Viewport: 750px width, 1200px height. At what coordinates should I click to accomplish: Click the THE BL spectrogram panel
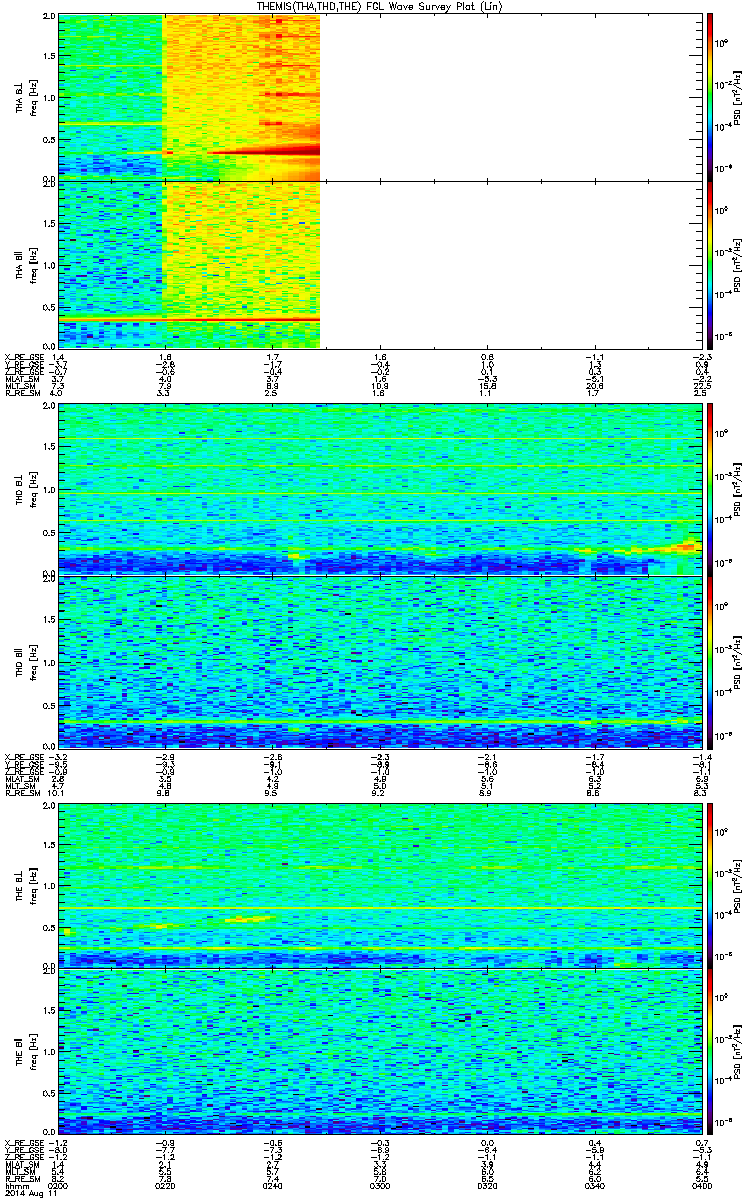click(x=380, y=884)
